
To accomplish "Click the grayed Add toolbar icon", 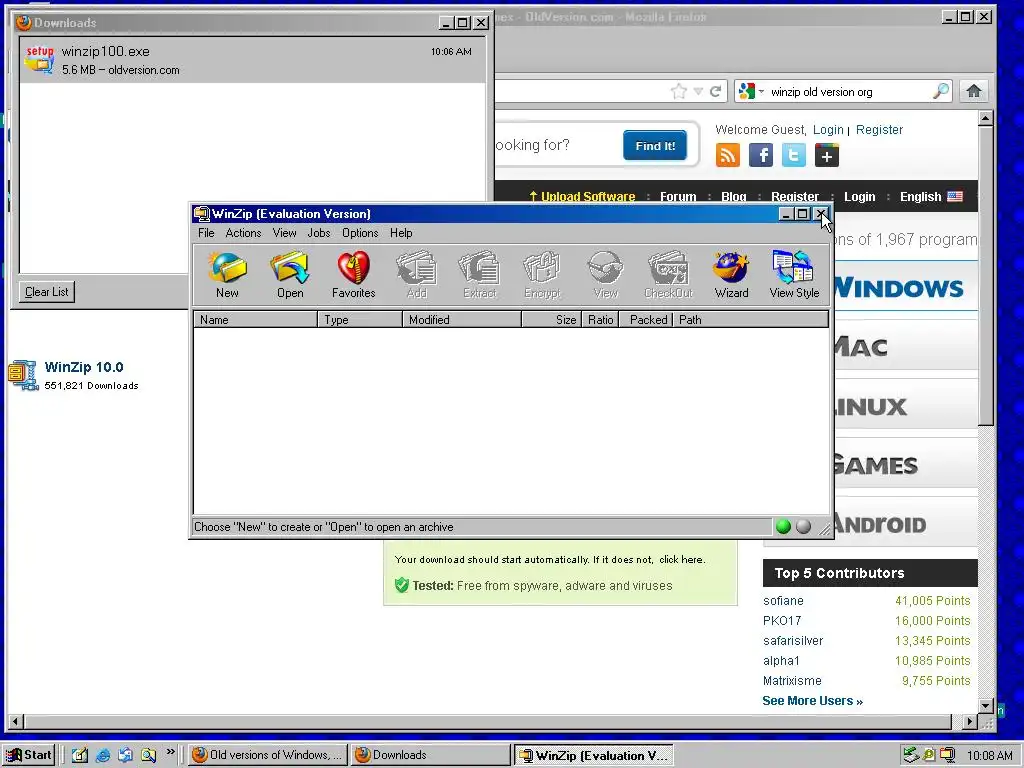I will (x=417, y=274).
